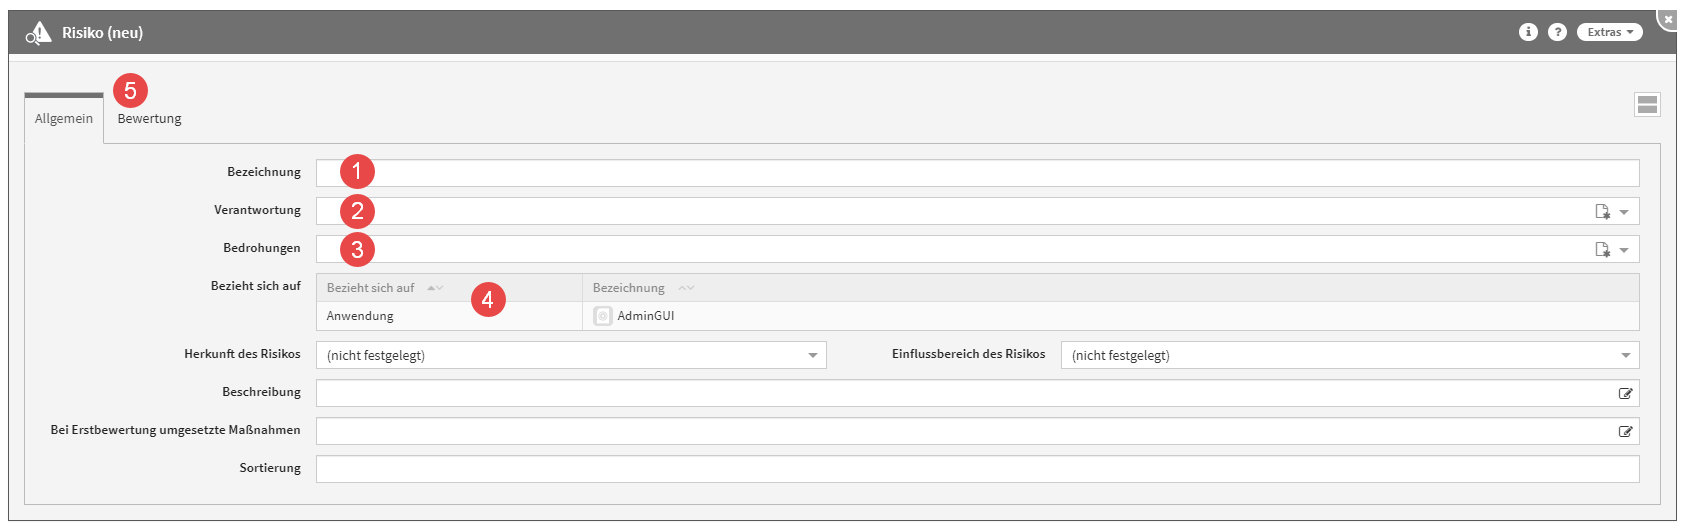
Task: Click the Risiko warning icon in title bar
Action: point(38,33)
